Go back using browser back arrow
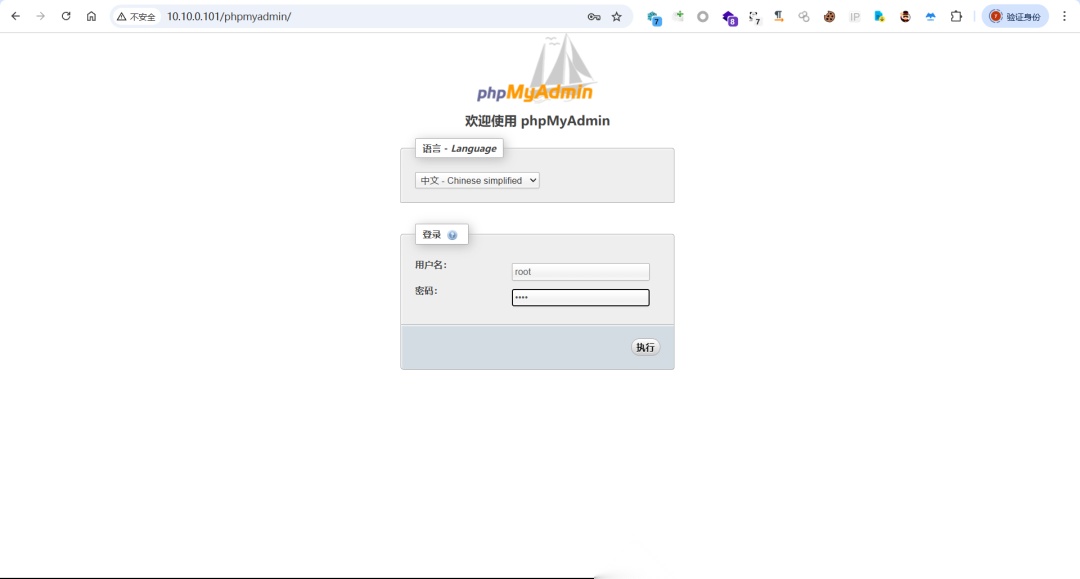 pyautogui.click(x=16, y=17)
